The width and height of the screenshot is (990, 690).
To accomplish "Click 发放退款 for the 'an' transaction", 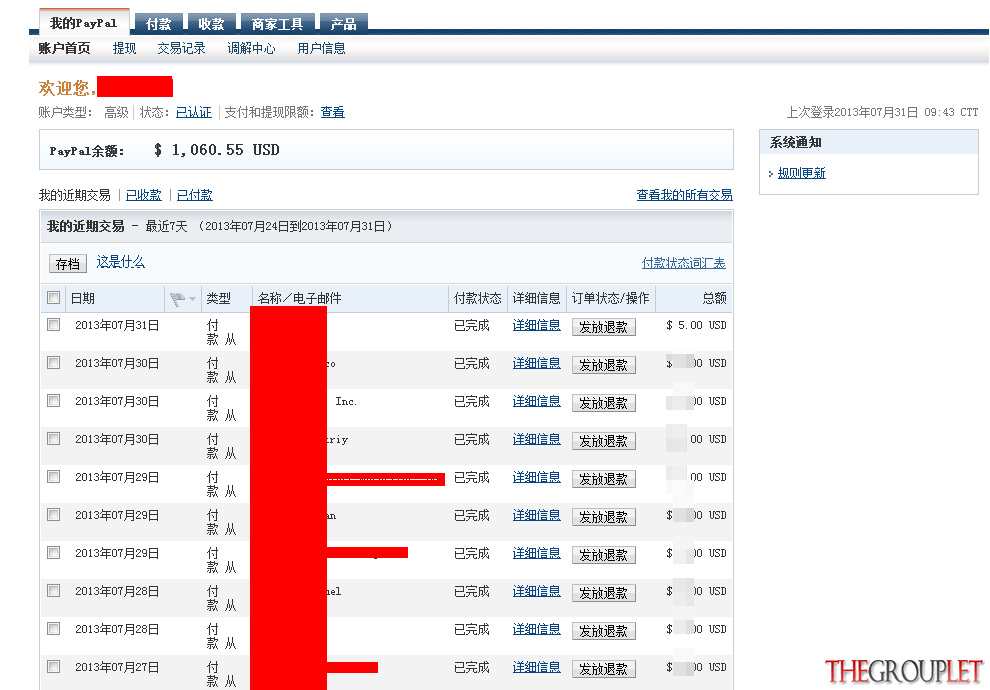I will pyautogui.click(x=604, y=517).
